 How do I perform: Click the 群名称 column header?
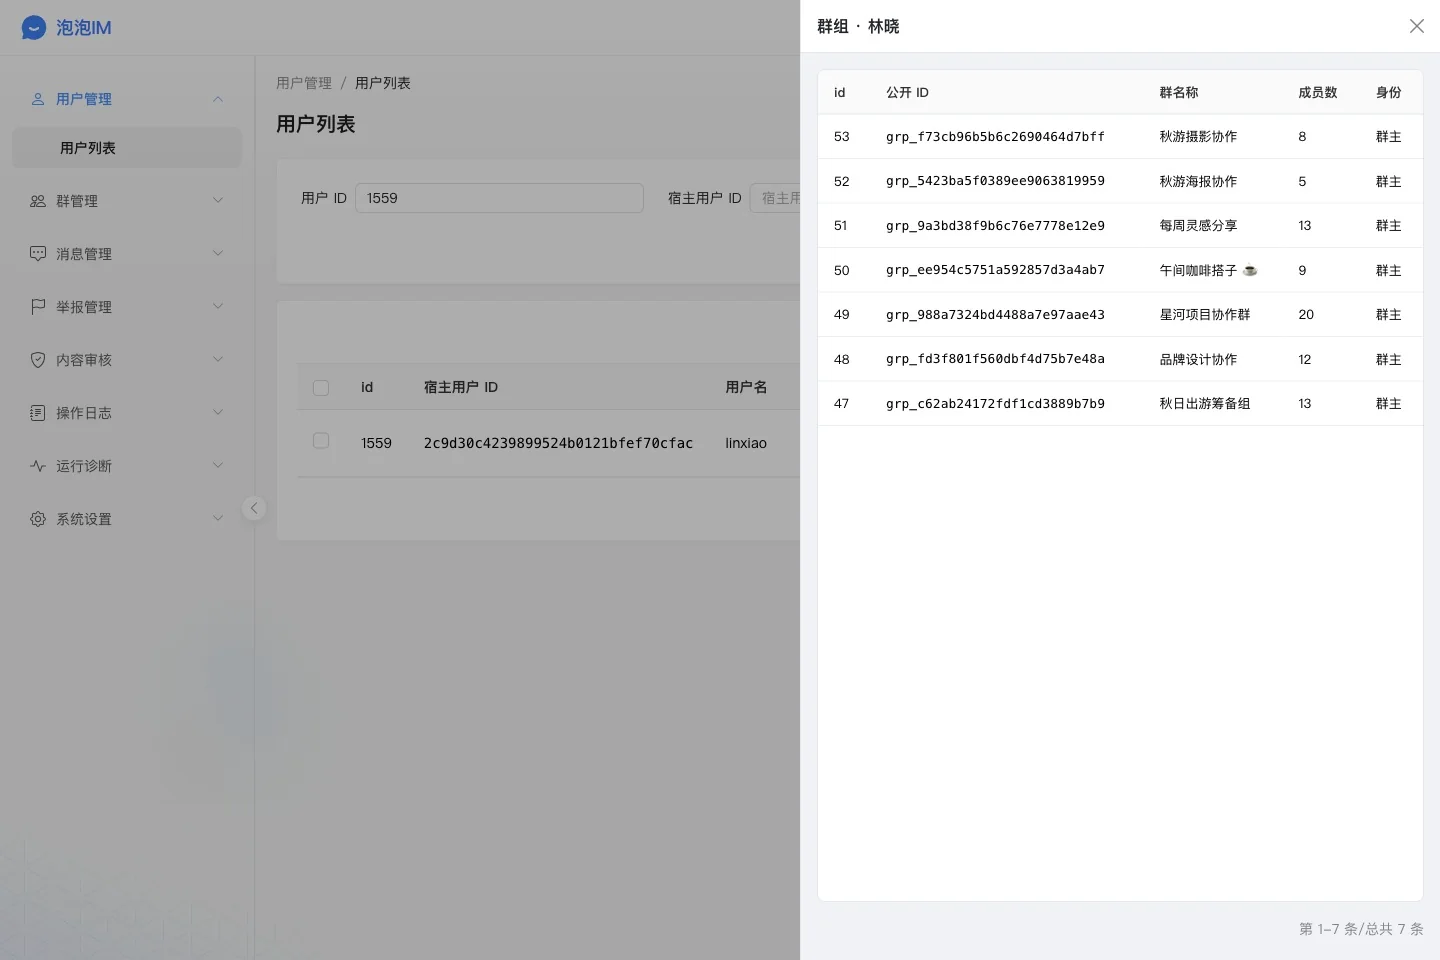point(1179,92)
